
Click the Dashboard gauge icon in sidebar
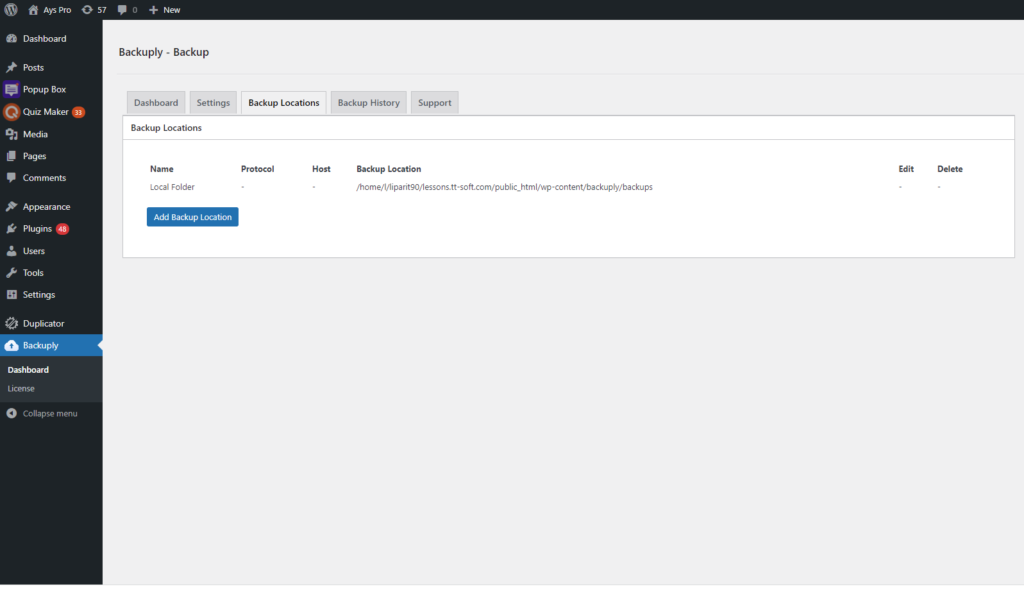pyautogui.click(x=12, y=39)
